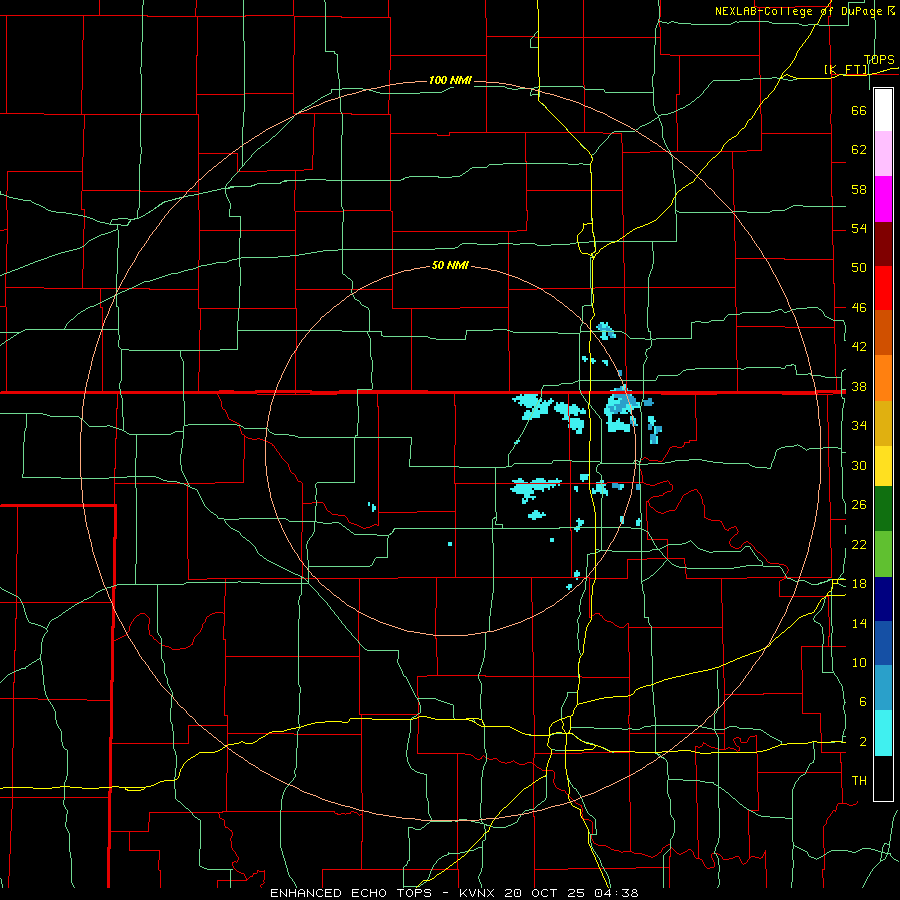Screen dimensions: 900x900
Task: Pick the gold legend swatch
Action: [883, 423]
